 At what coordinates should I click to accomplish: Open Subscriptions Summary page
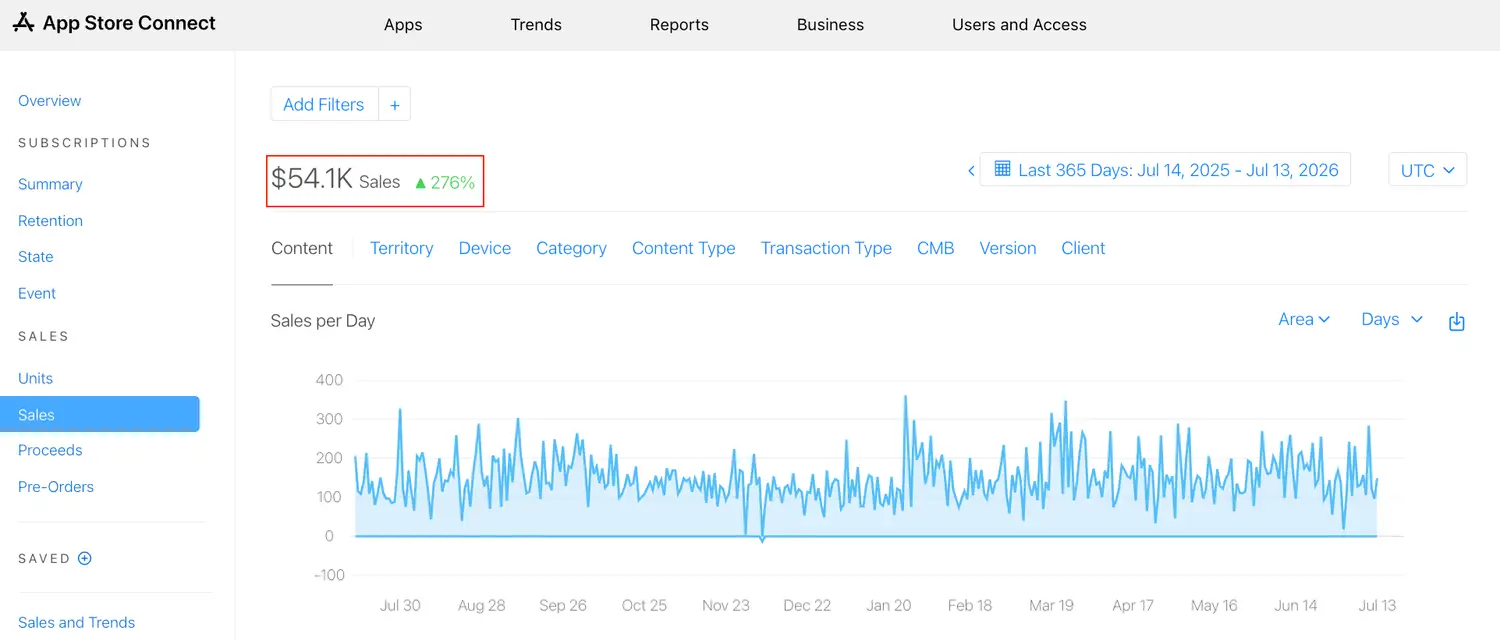[x=50, y=184]
